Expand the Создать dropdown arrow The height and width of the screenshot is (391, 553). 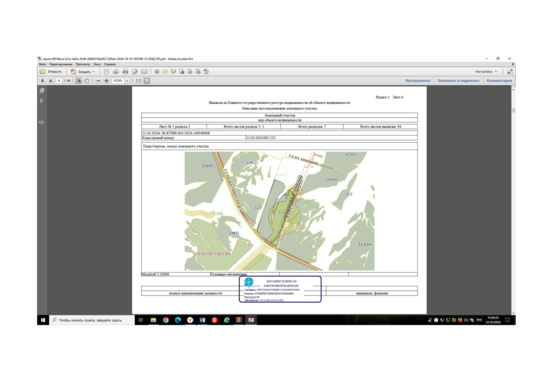point(93,72)
